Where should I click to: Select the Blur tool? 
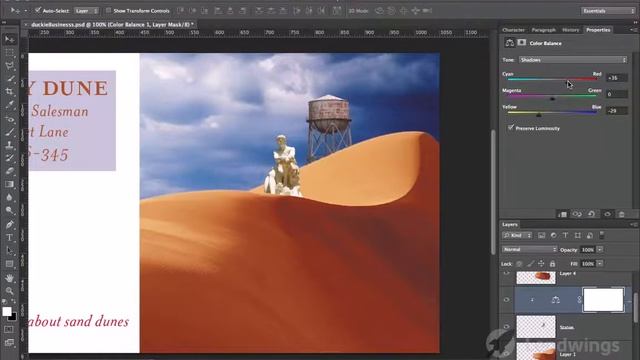pyautogui.click(x=9, y=198)
